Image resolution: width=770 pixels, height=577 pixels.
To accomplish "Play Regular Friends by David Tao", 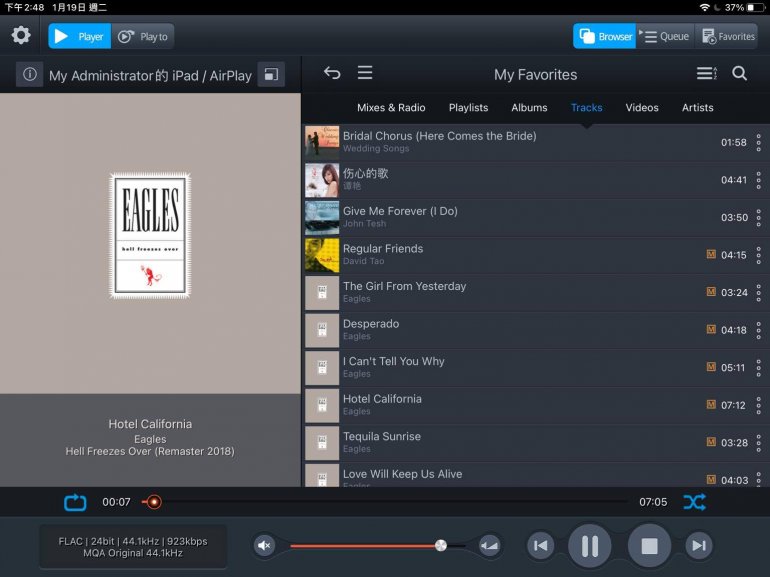I will tap(536, 255).
